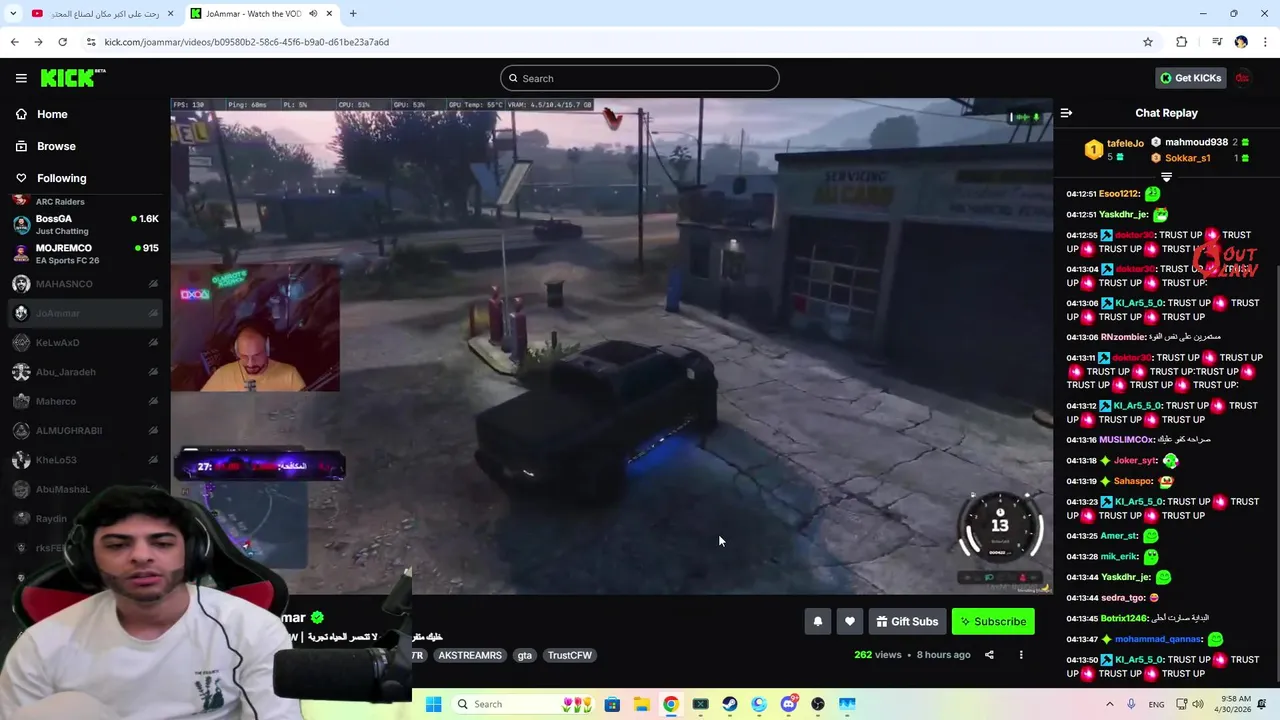1280x720 pixels.
Task: Click the video player area
Action: tap(611, 346)
